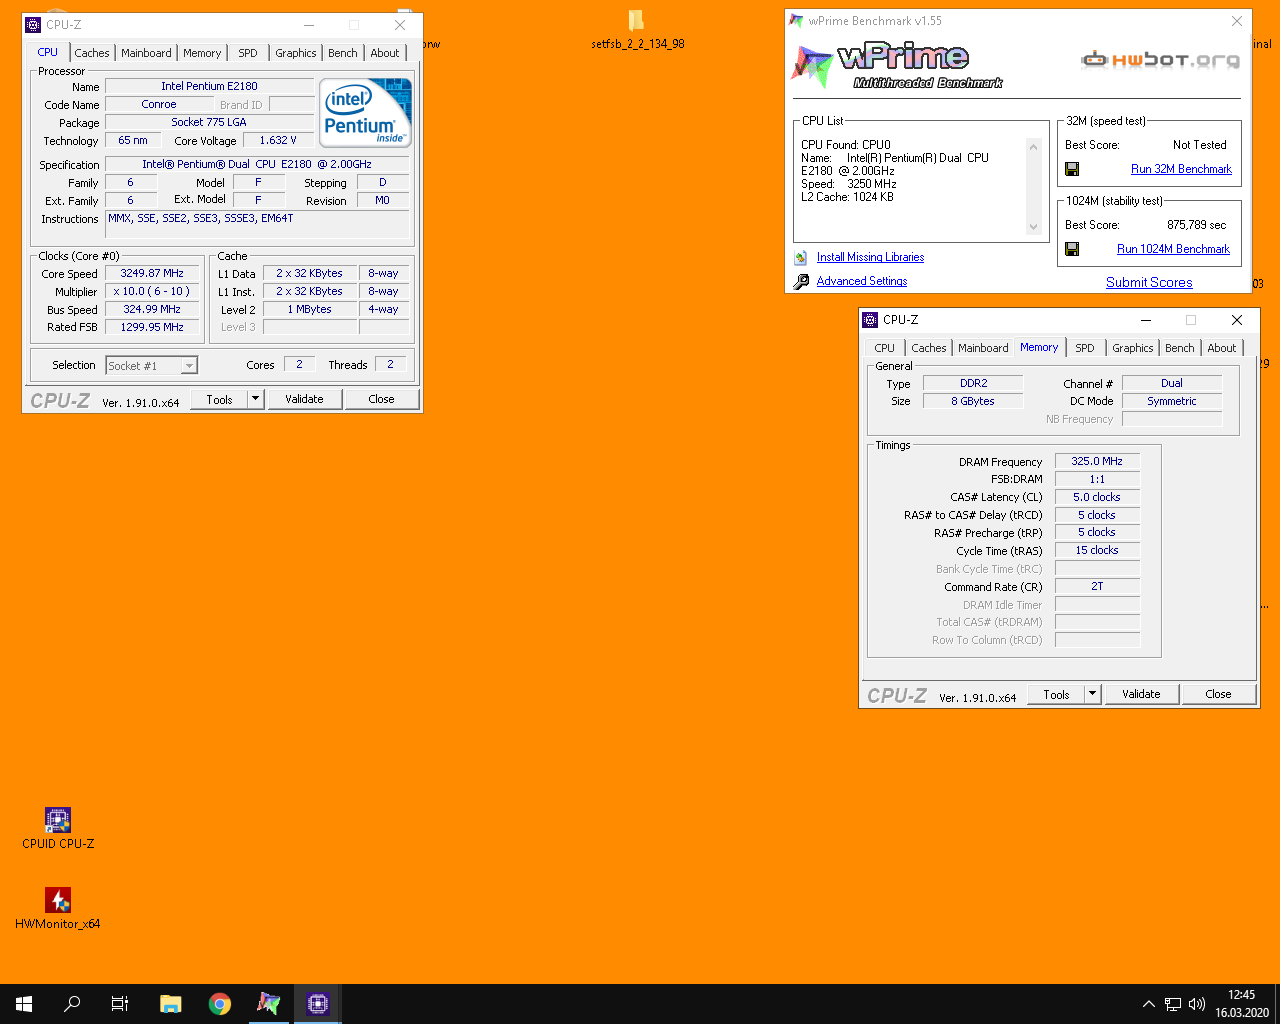Click save icon in 1024M stability test
Image resolution: width=1280 pixels, height=1024 pixels.
(1072, 249)
